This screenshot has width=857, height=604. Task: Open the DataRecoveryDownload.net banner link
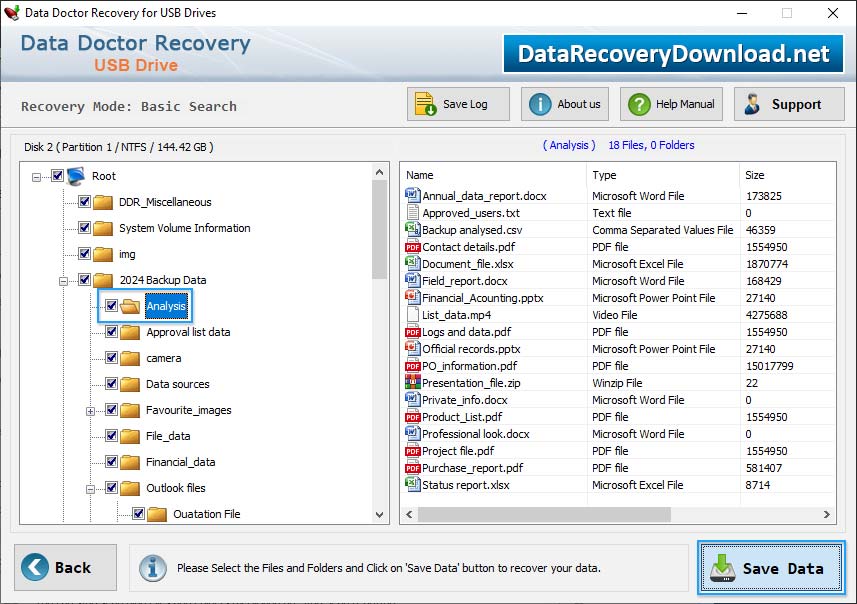tap(673, 54)
